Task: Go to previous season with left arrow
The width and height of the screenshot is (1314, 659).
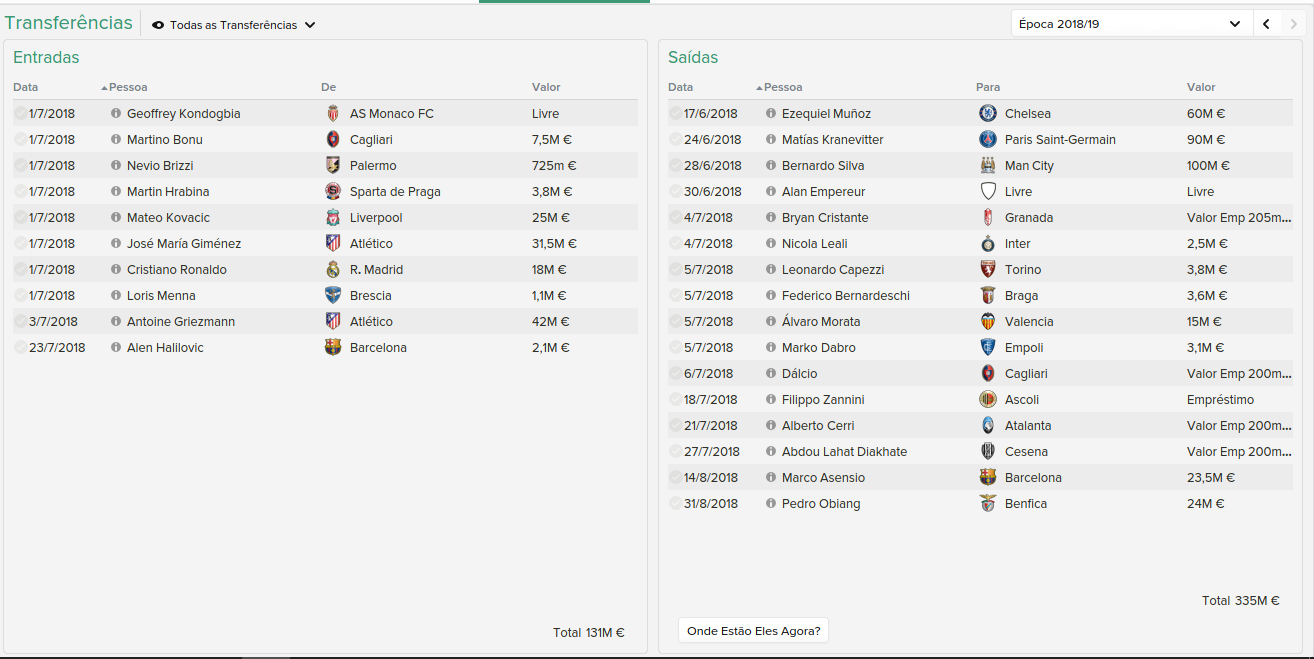Action: pyautogui.click(x=1266, y=24)
